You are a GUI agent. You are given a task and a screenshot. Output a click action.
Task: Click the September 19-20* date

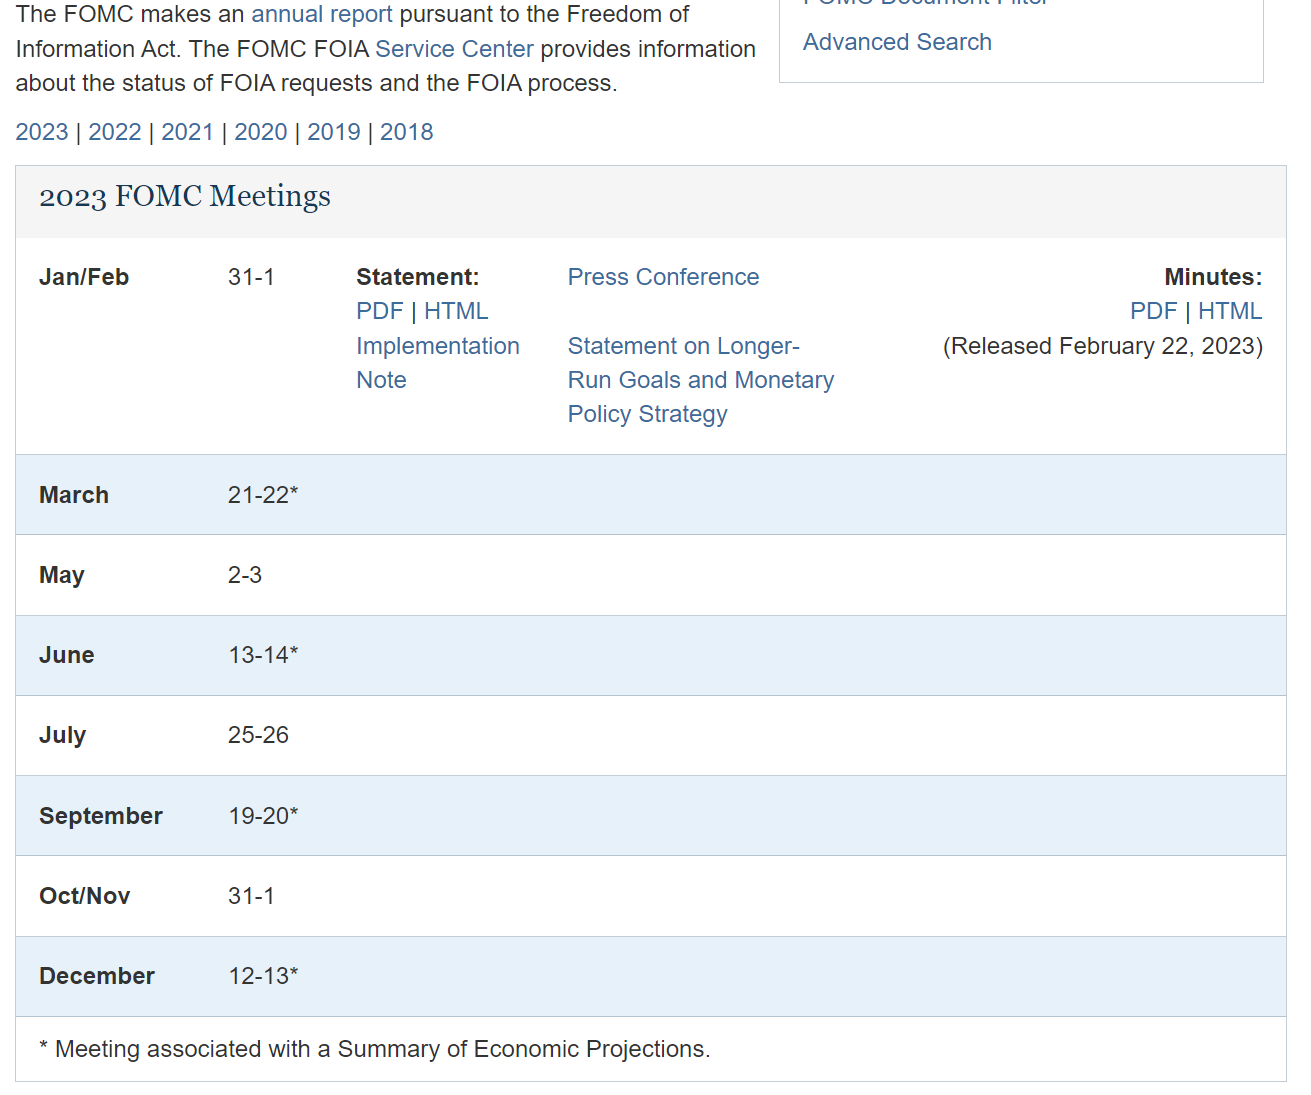point(263,816)
